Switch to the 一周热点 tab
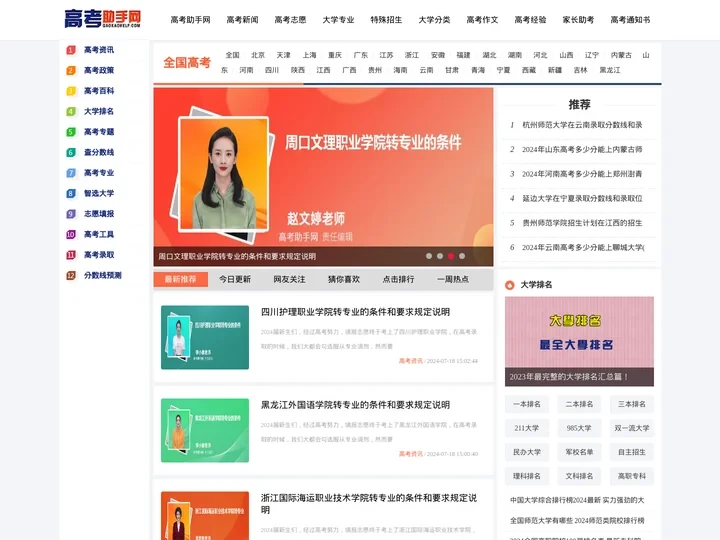Image resolution: width=720 pixels, height=540 pixels. (x=453, y=279)
